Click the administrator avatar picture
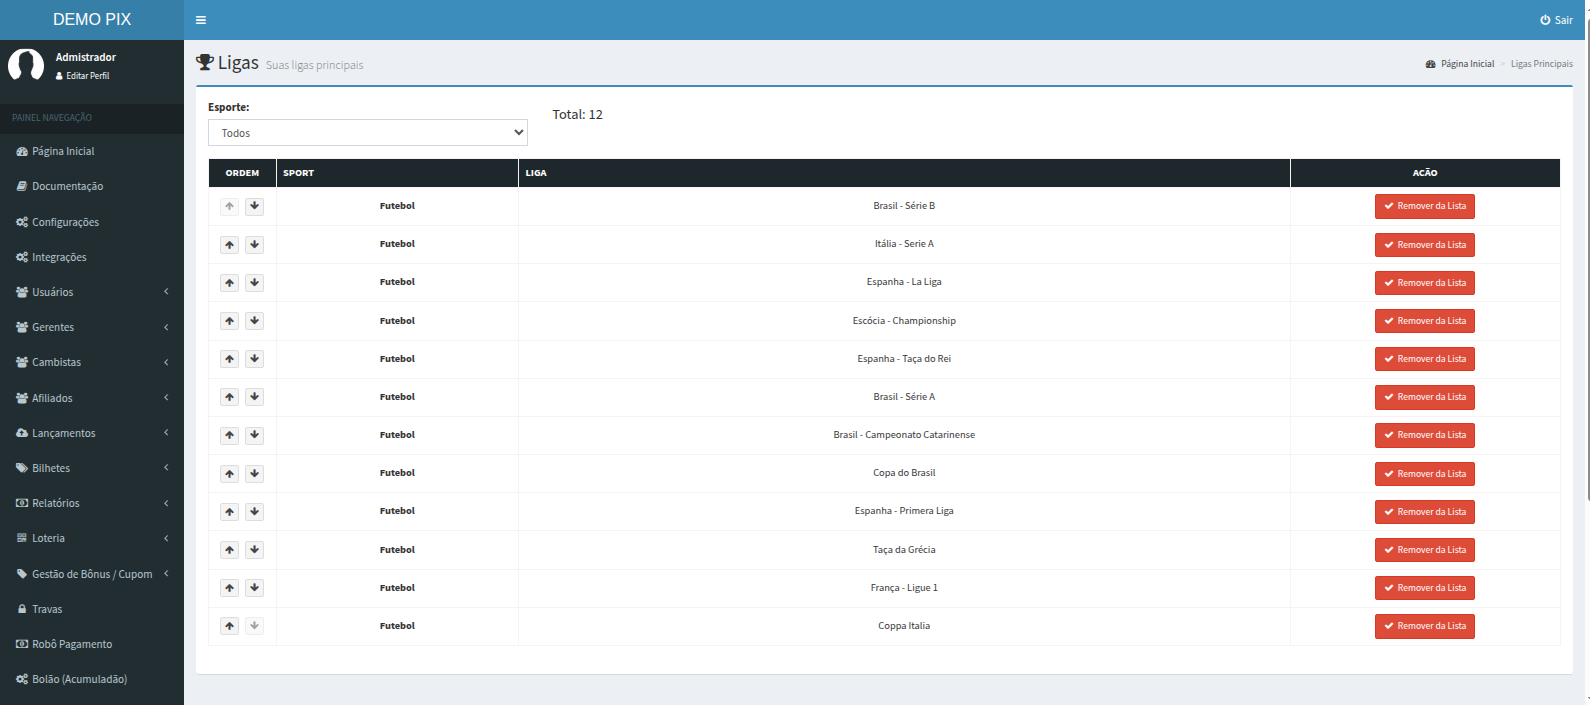Viewport: 1590px width, 705px height. pos(26,65)
